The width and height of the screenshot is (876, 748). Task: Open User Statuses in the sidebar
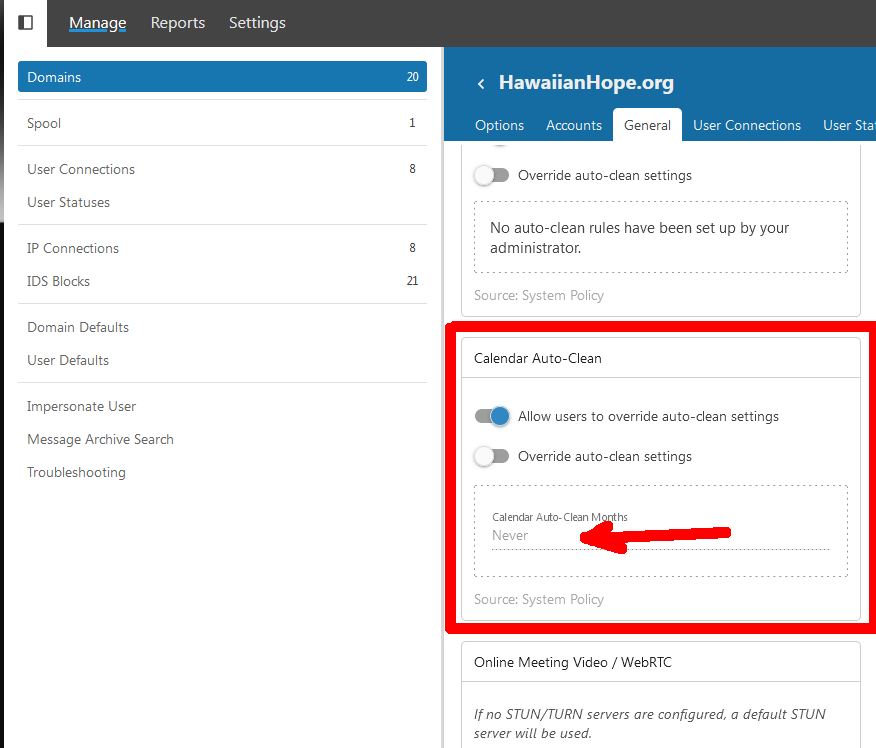click(x=68, y=202)
